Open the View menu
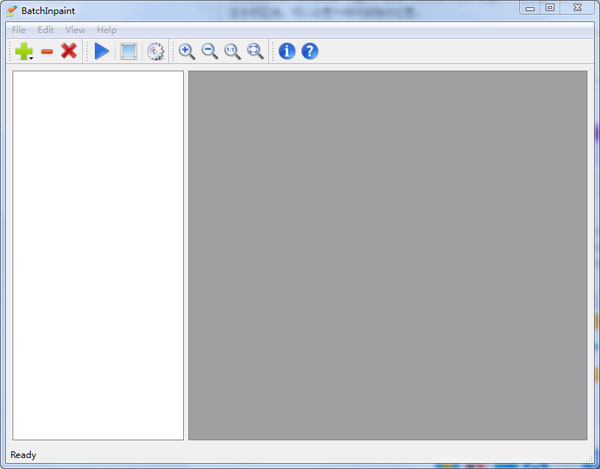 pyautogui.click(x=75, y=30)
